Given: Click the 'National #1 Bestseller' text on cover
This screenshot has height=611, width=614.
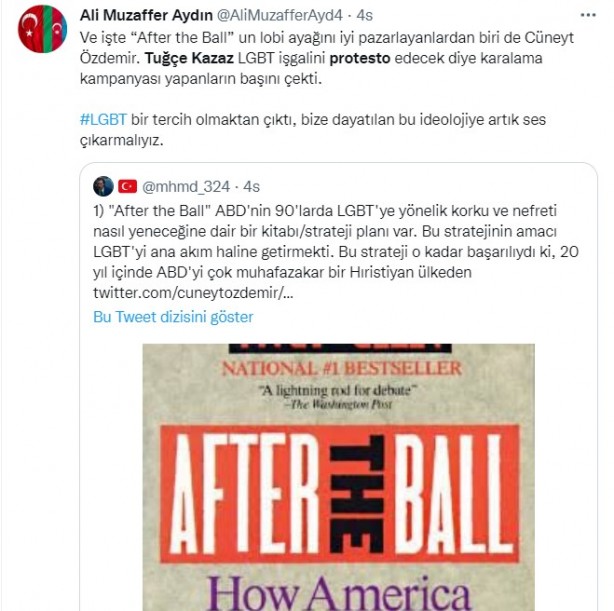Looking at the screenshot, I should pos(342,369).
